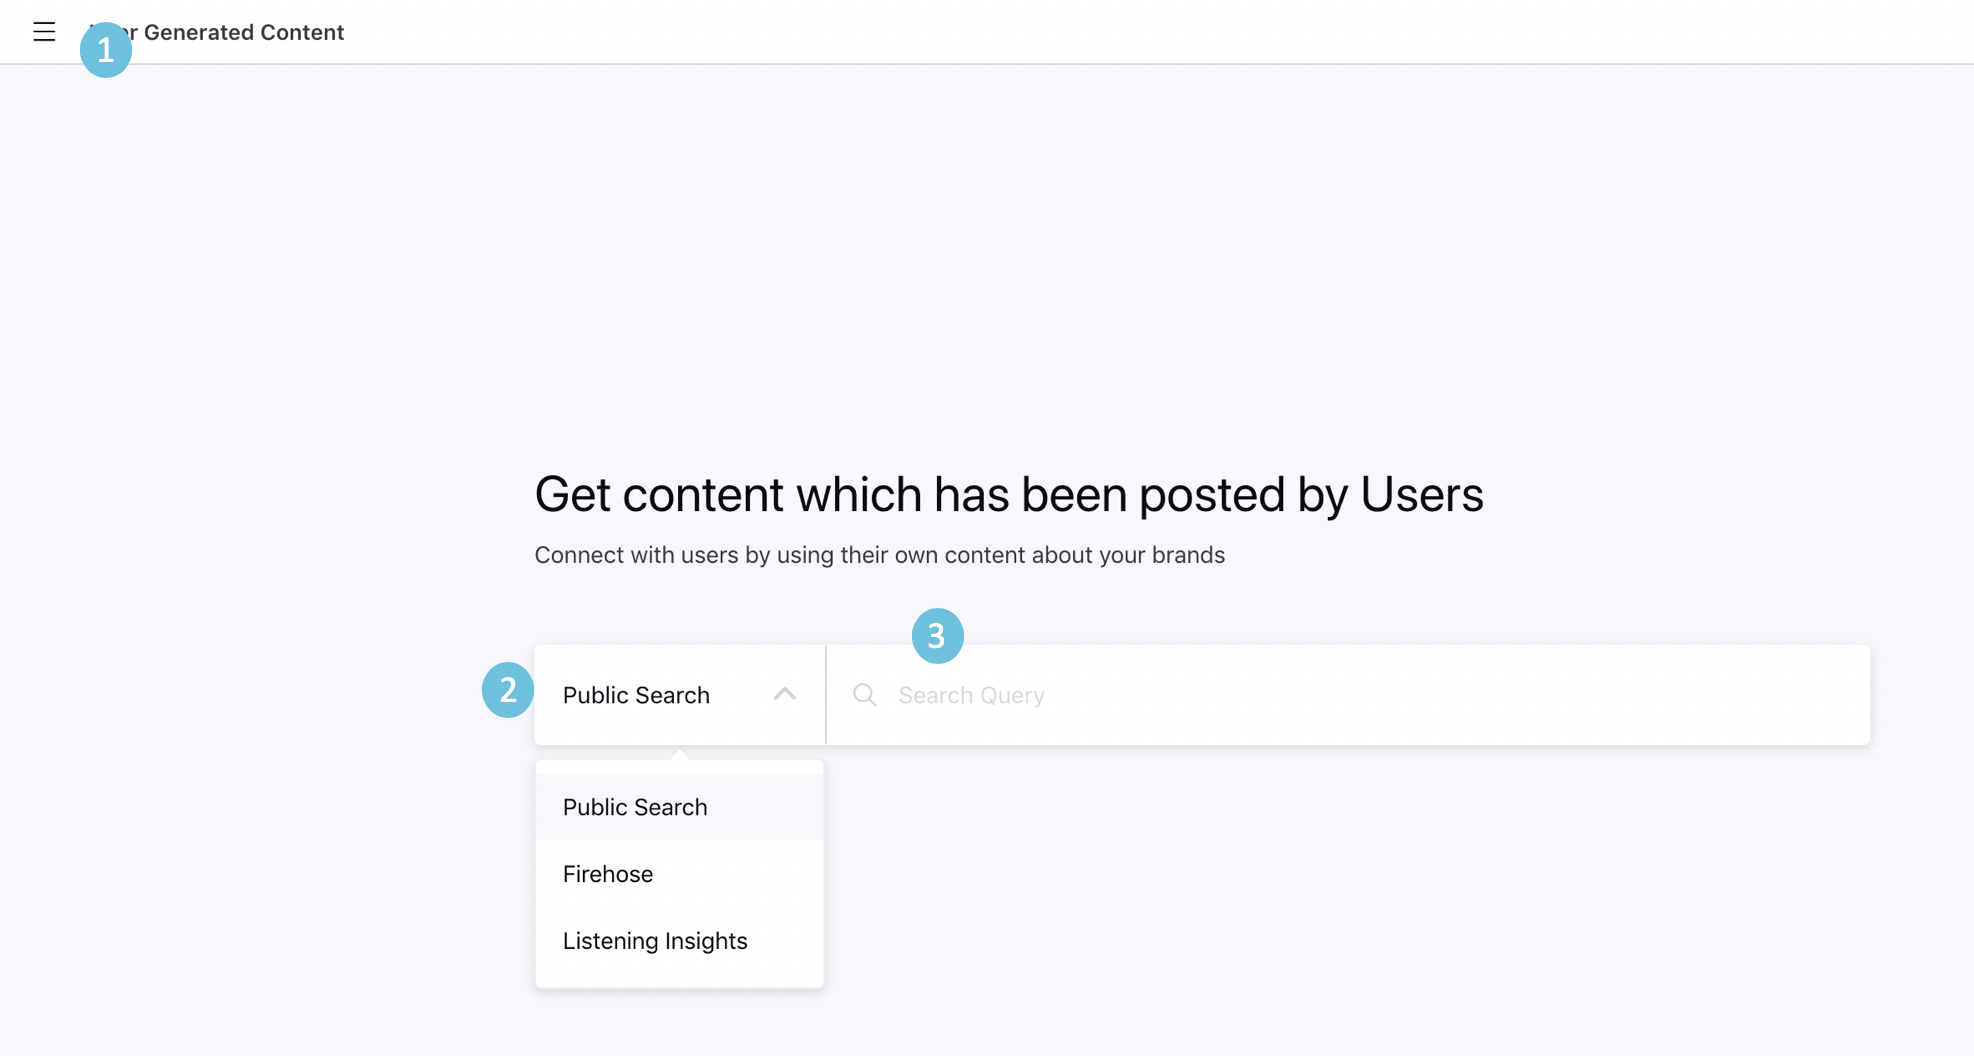1974x1060 pixels.
Task: Click the upward chevron beside Public Search
Action: pyautogui.click(x=785, y=694)
